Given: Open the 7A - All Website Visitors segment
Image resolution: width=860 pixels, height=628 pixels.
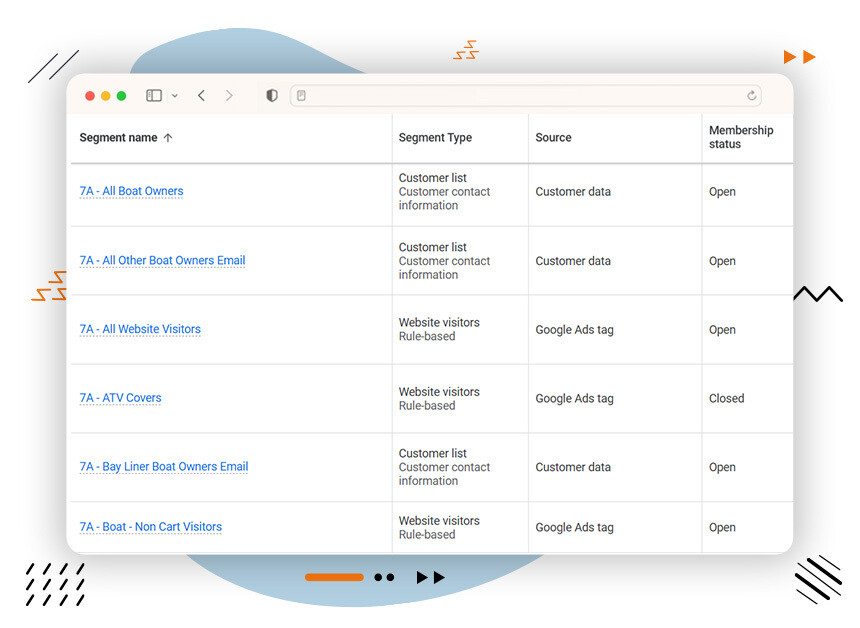Looking at the screenshot, I should click(140, 329).
